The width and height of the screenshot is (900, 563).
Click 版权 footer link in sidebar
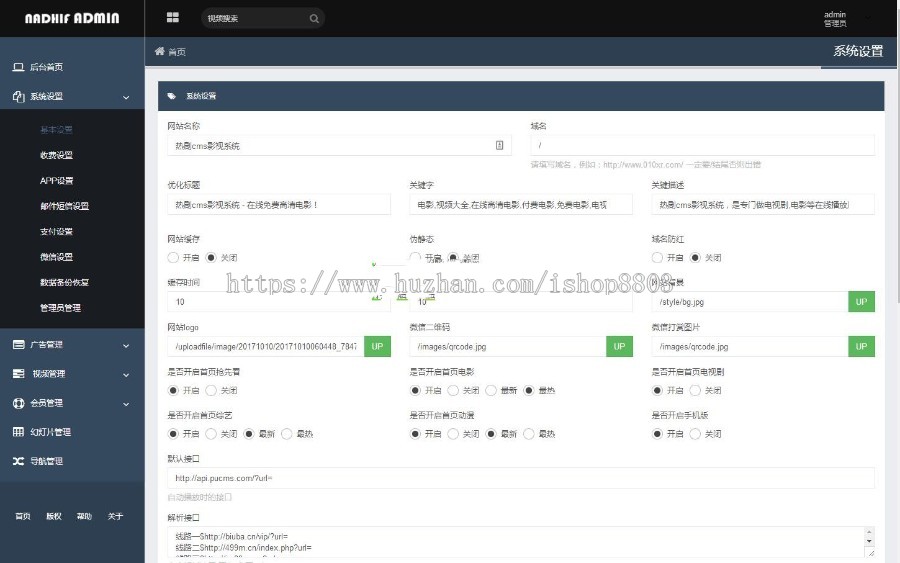(x=54, y=516)
